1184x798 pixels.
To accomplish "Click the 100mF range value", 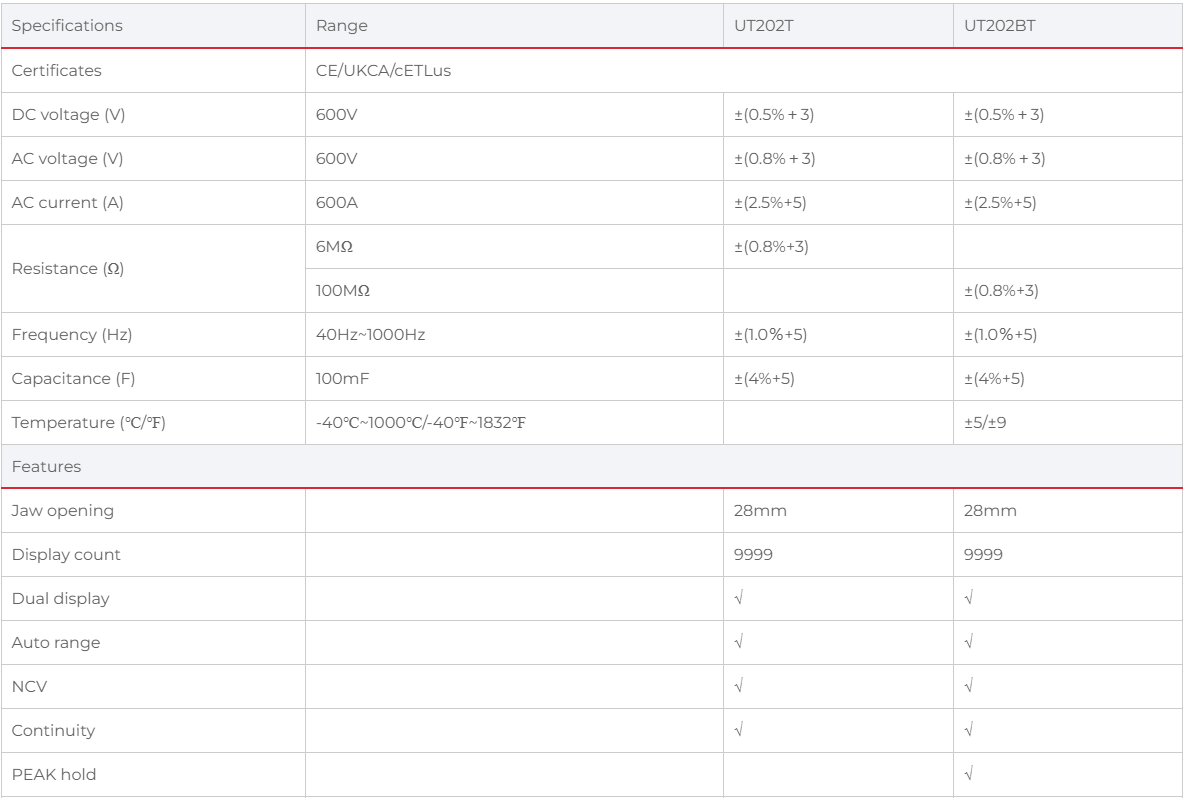I will pyautogui.click(x=342, y=378).
